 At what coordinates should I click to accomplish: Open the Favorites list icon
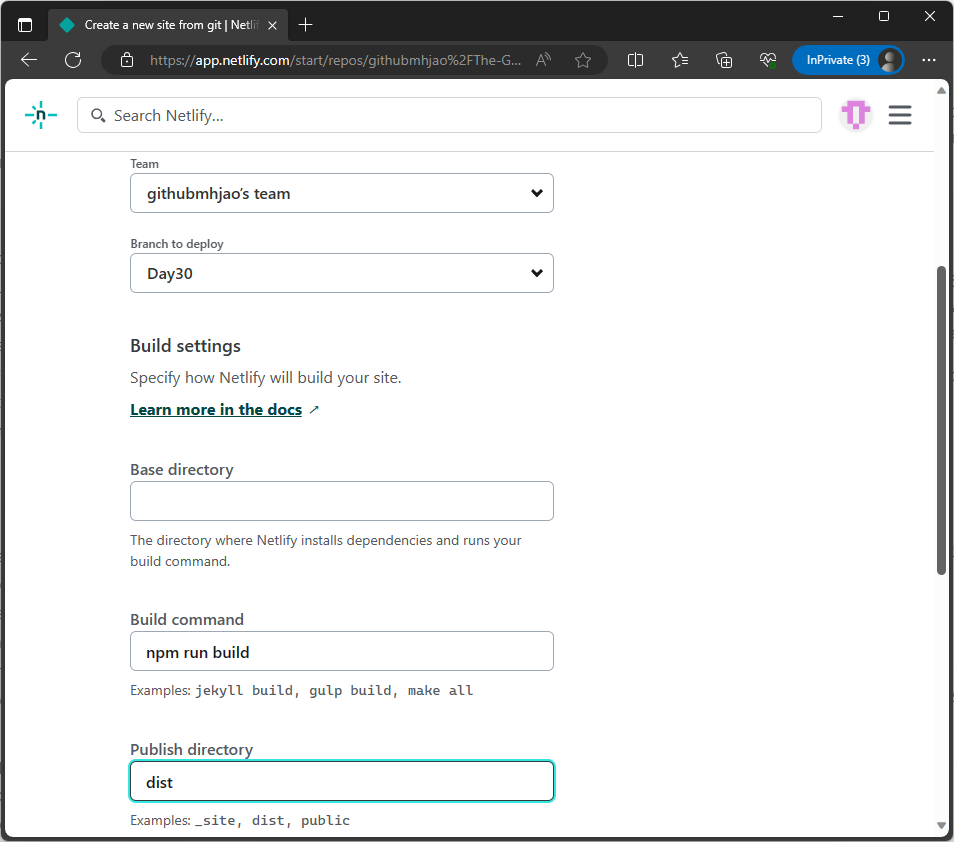coord(680,60)
